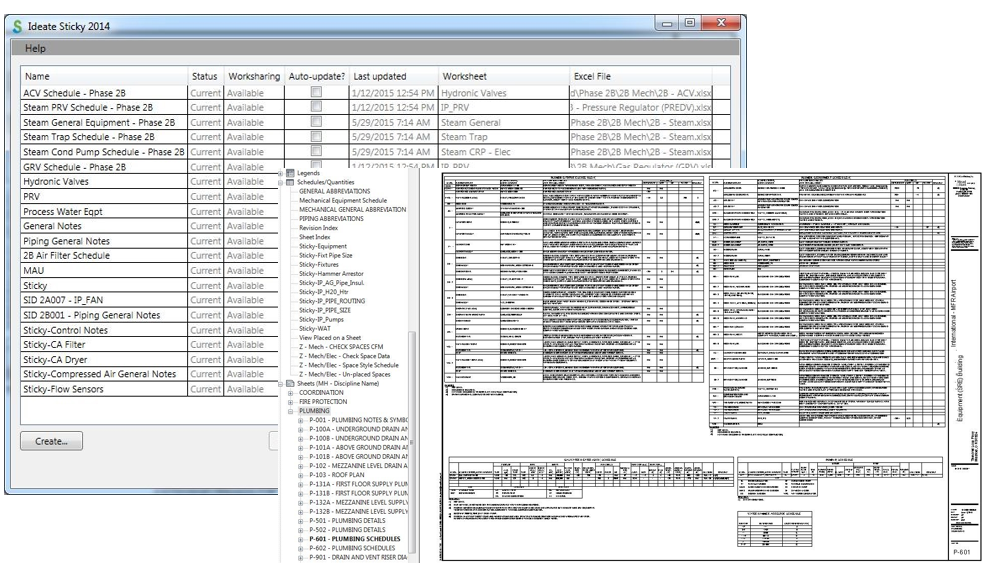Select the Sticky-Control Notes row
Screen dimensions: 990x569
tap(150, 330)
